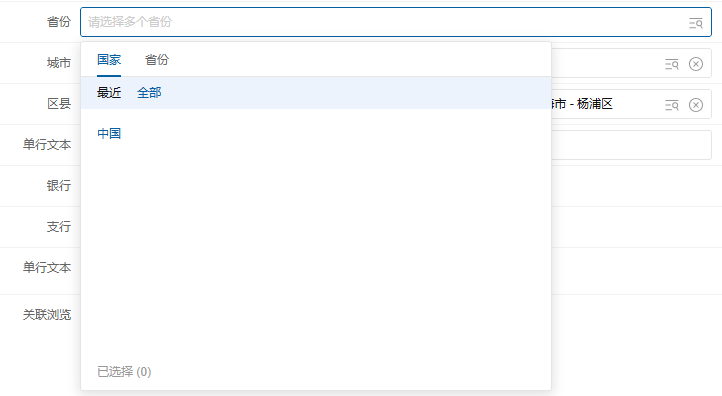The image size is (722, 396).
Task: Click the 省份 field label
Action: click(x=59, y=22)
